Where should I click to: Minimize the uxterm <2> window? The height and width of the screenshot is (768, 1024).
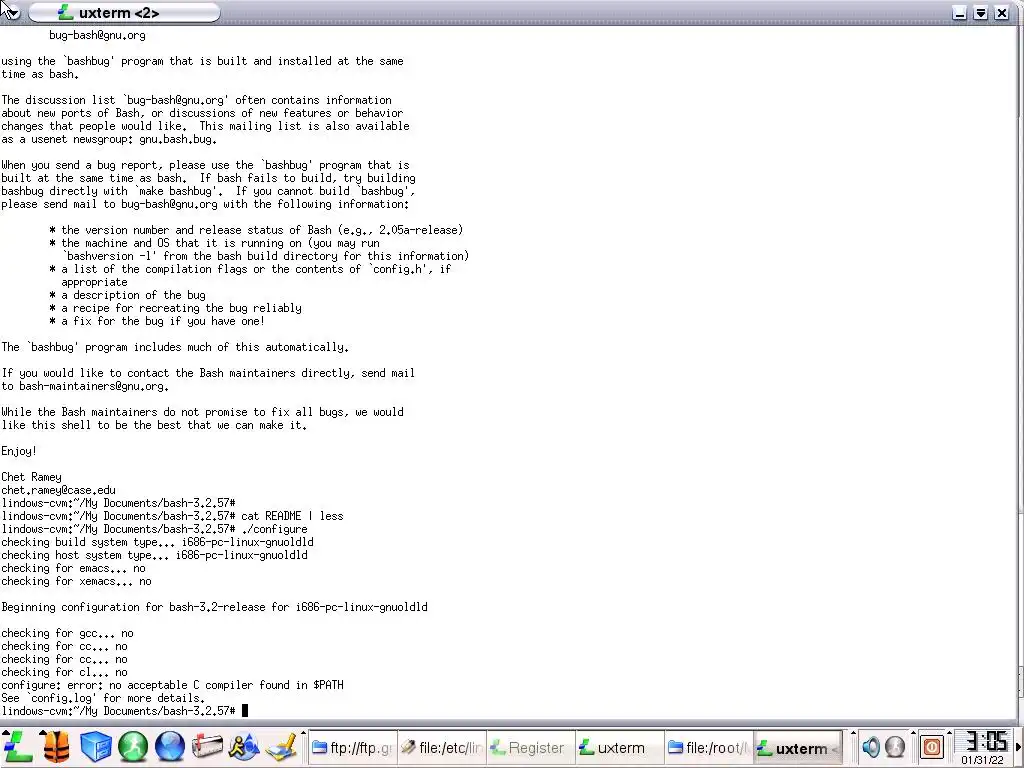pyautogui.click(x=959, y=12)
